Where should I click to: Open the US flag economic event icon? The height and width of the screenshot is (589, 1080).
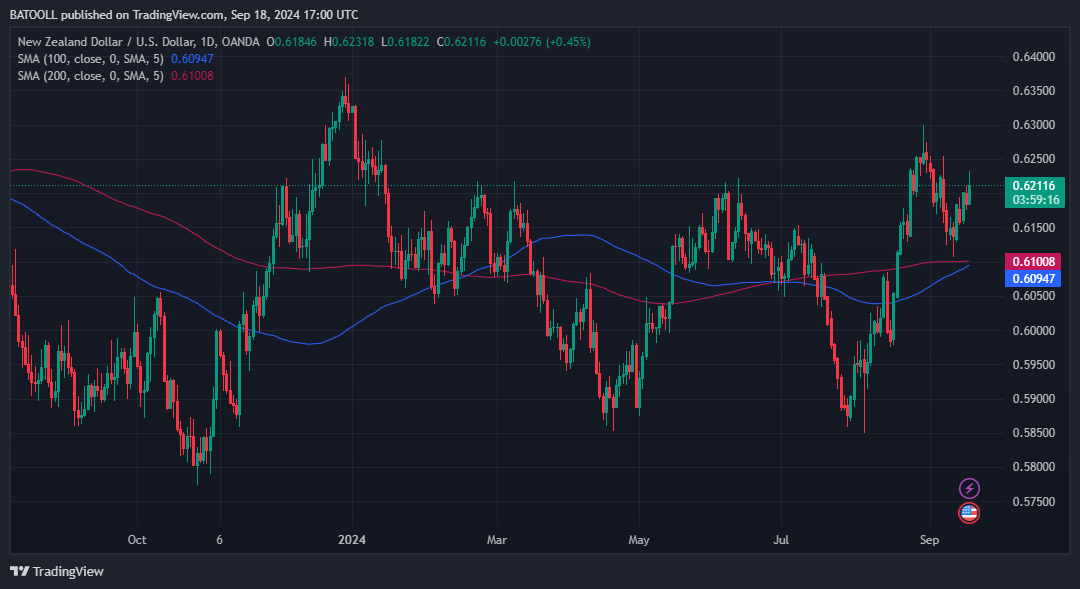click(x=969, y=513)
